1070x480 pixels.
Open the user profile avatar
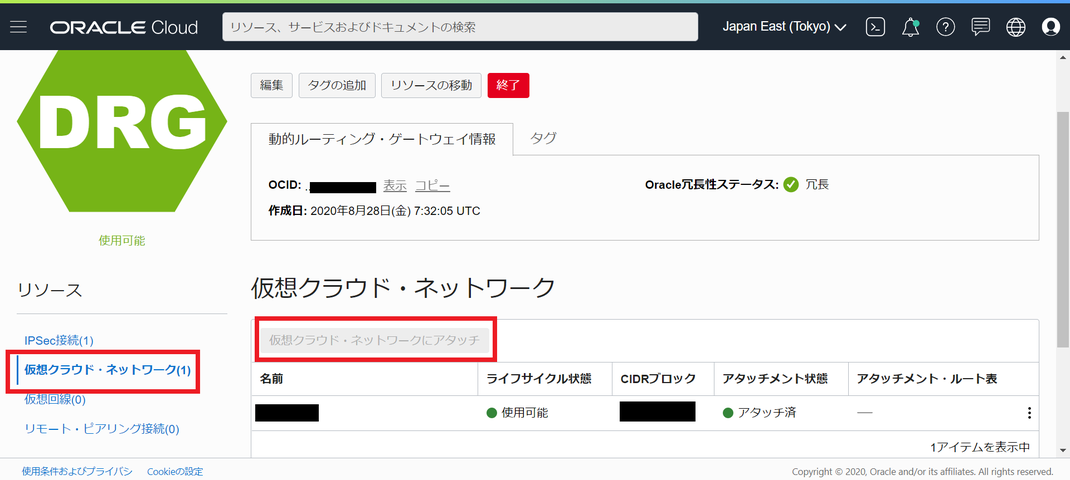(1052, 27)
